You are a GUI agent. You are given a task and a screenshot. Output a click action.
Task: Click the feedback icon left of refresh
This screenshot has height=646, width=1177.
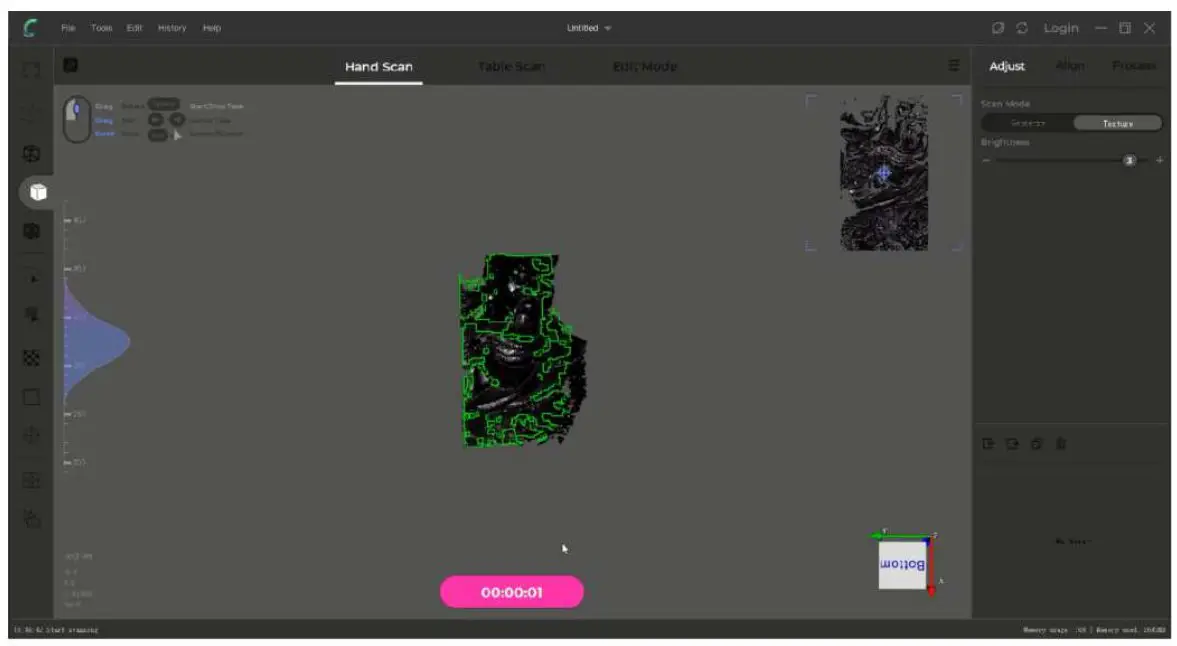point(998,28)
